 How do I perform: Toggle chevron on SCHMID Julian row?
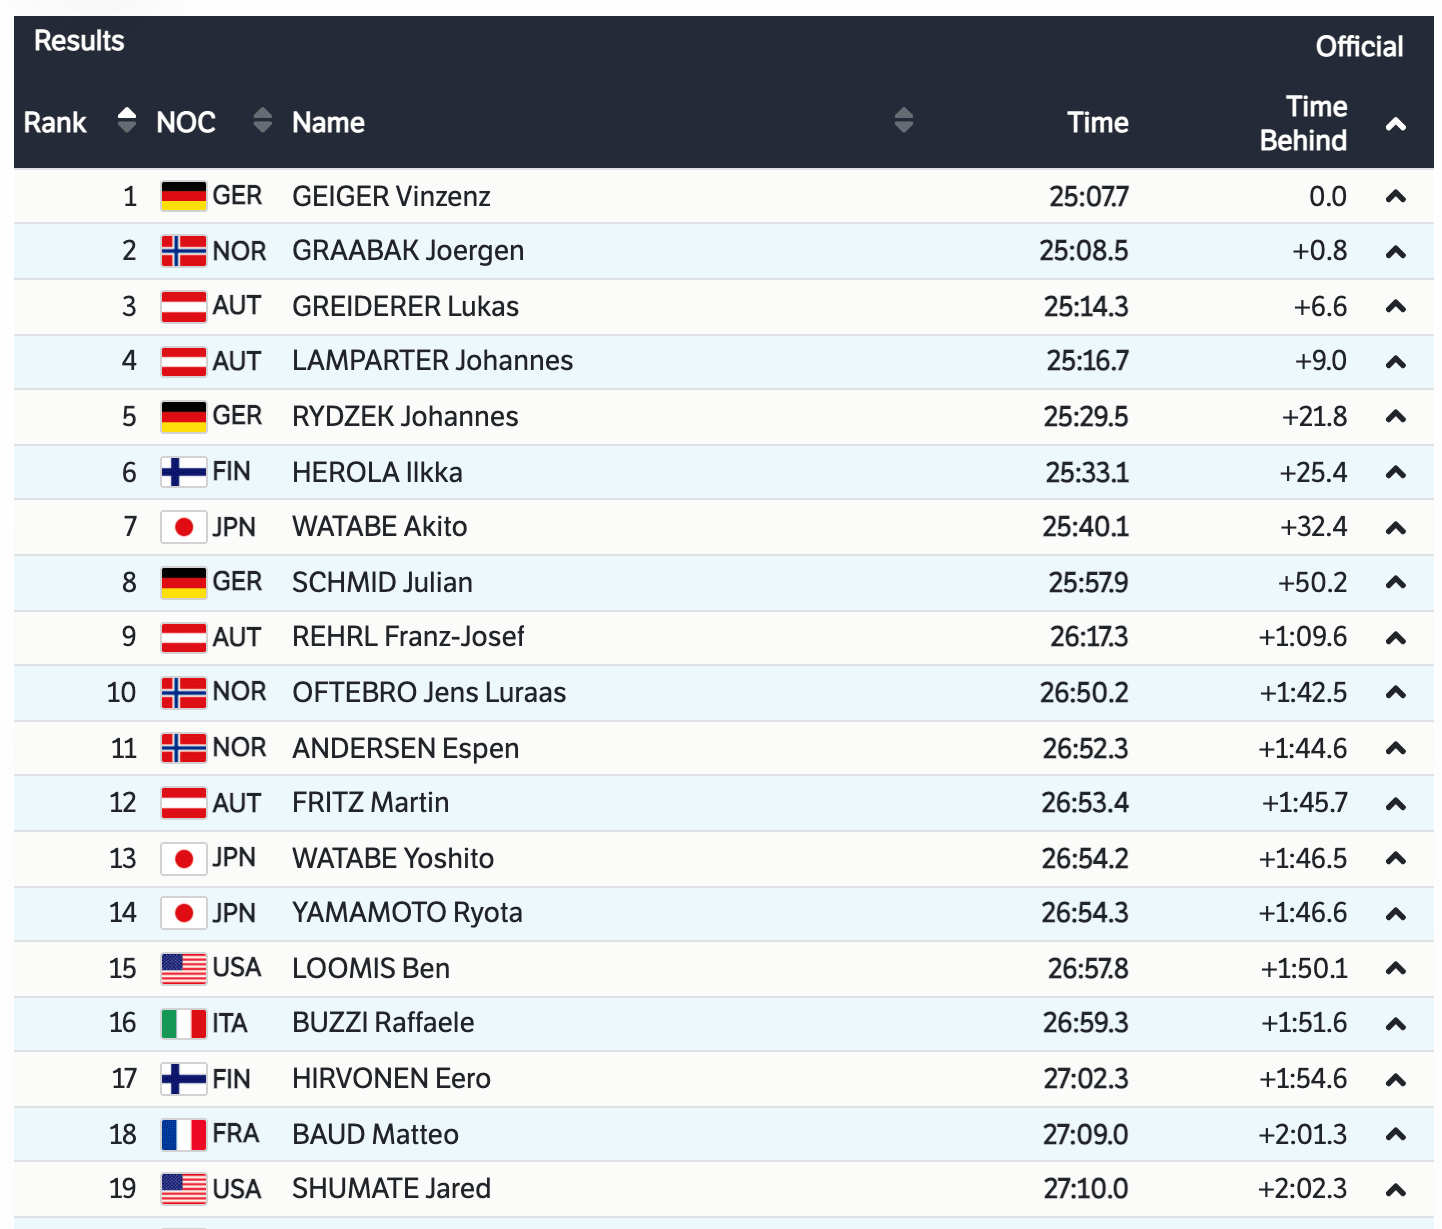[1396, 582]
